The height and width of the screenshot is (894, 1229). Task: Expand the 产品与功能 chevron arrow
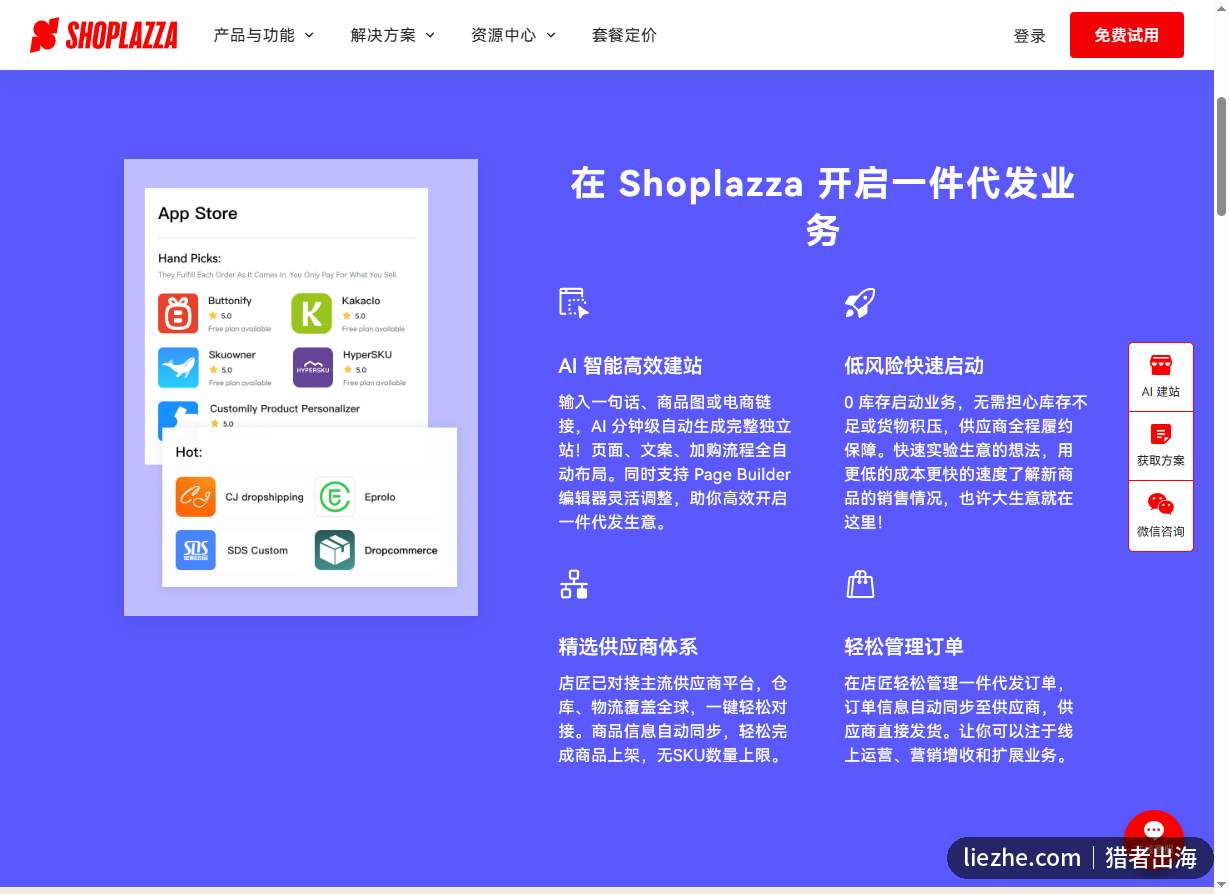(x=309, y=35)
